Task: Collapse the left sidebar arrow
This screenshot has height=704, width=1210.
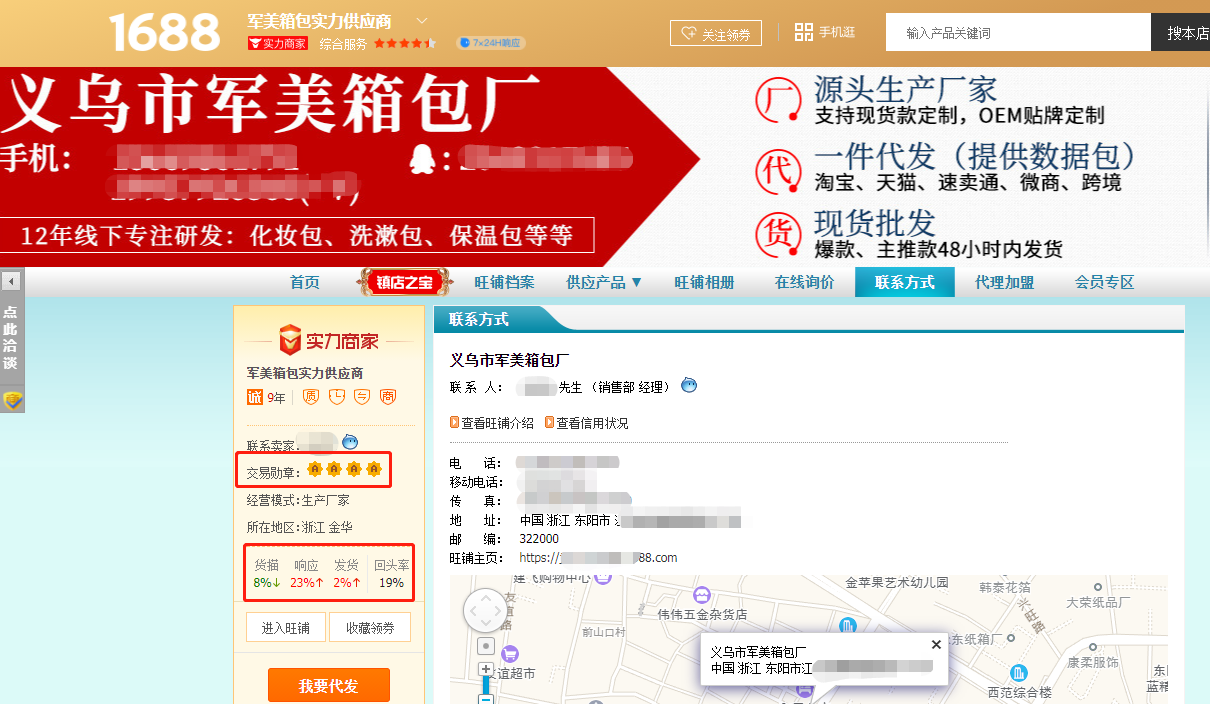Action: 11,281
